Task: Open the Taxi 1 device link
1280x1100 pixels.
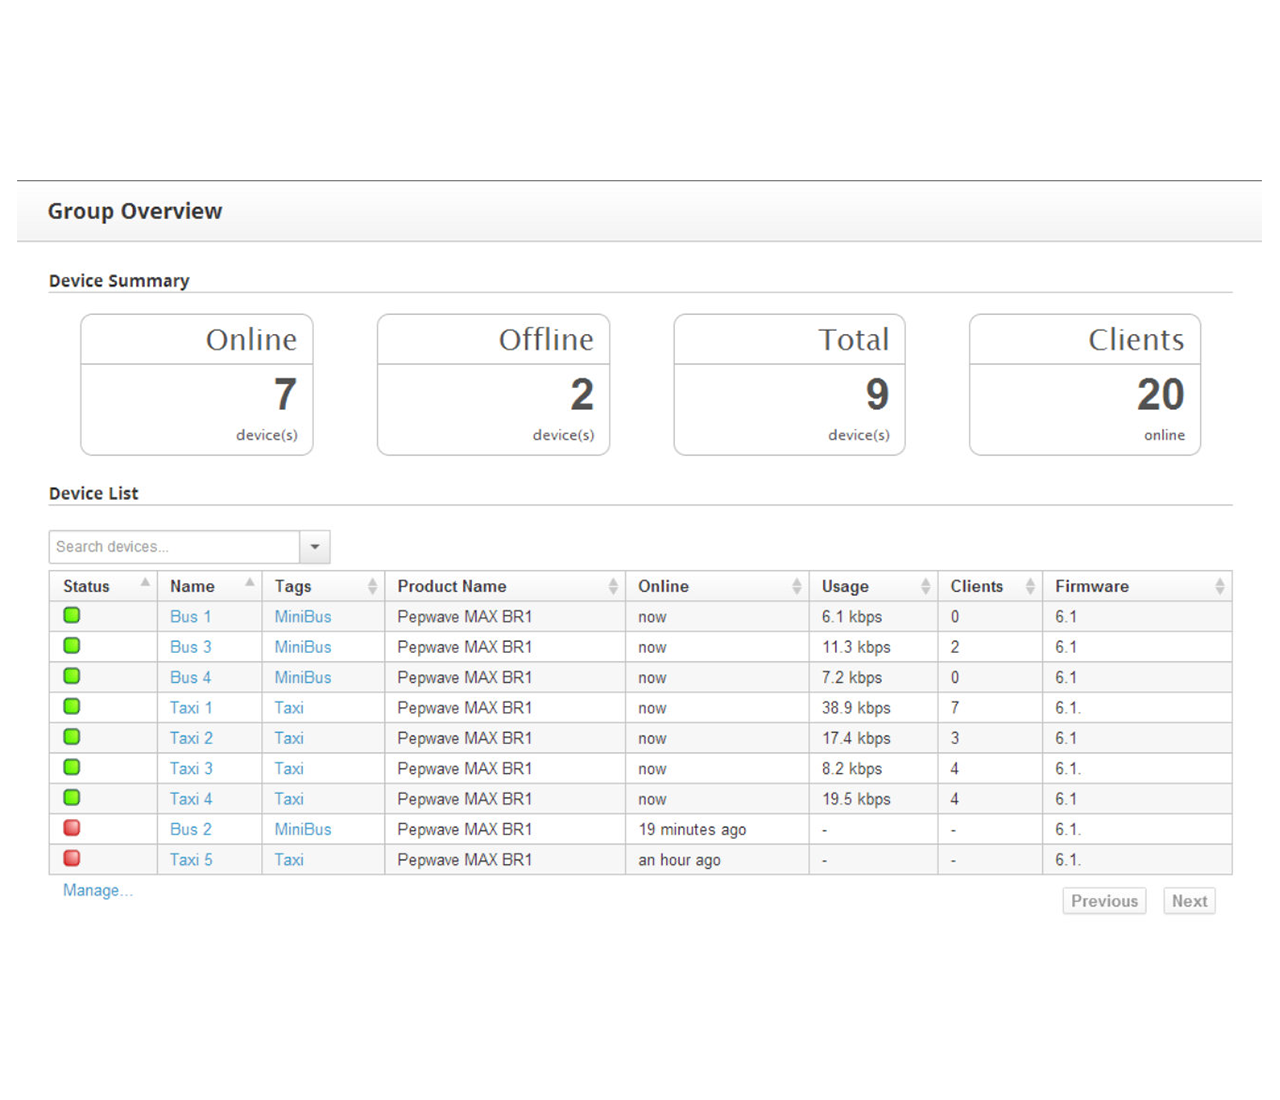Action: (191, 708)
